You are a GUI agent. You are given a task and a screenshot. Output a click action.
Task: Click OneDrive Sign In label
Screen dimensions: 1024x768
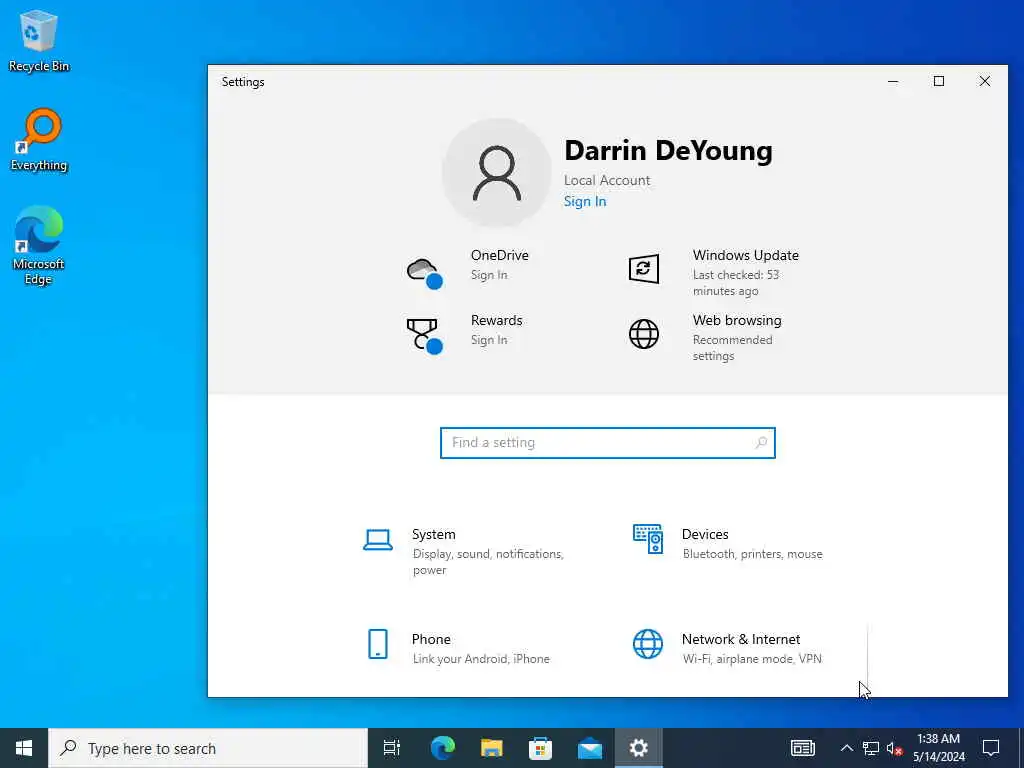pos(489,275)
